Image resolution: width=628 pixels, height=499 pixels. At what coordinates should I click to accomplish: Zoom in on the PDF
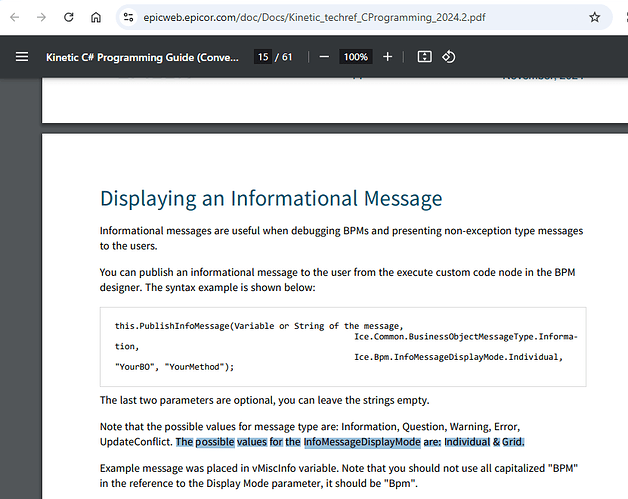(x=387, y=57)
